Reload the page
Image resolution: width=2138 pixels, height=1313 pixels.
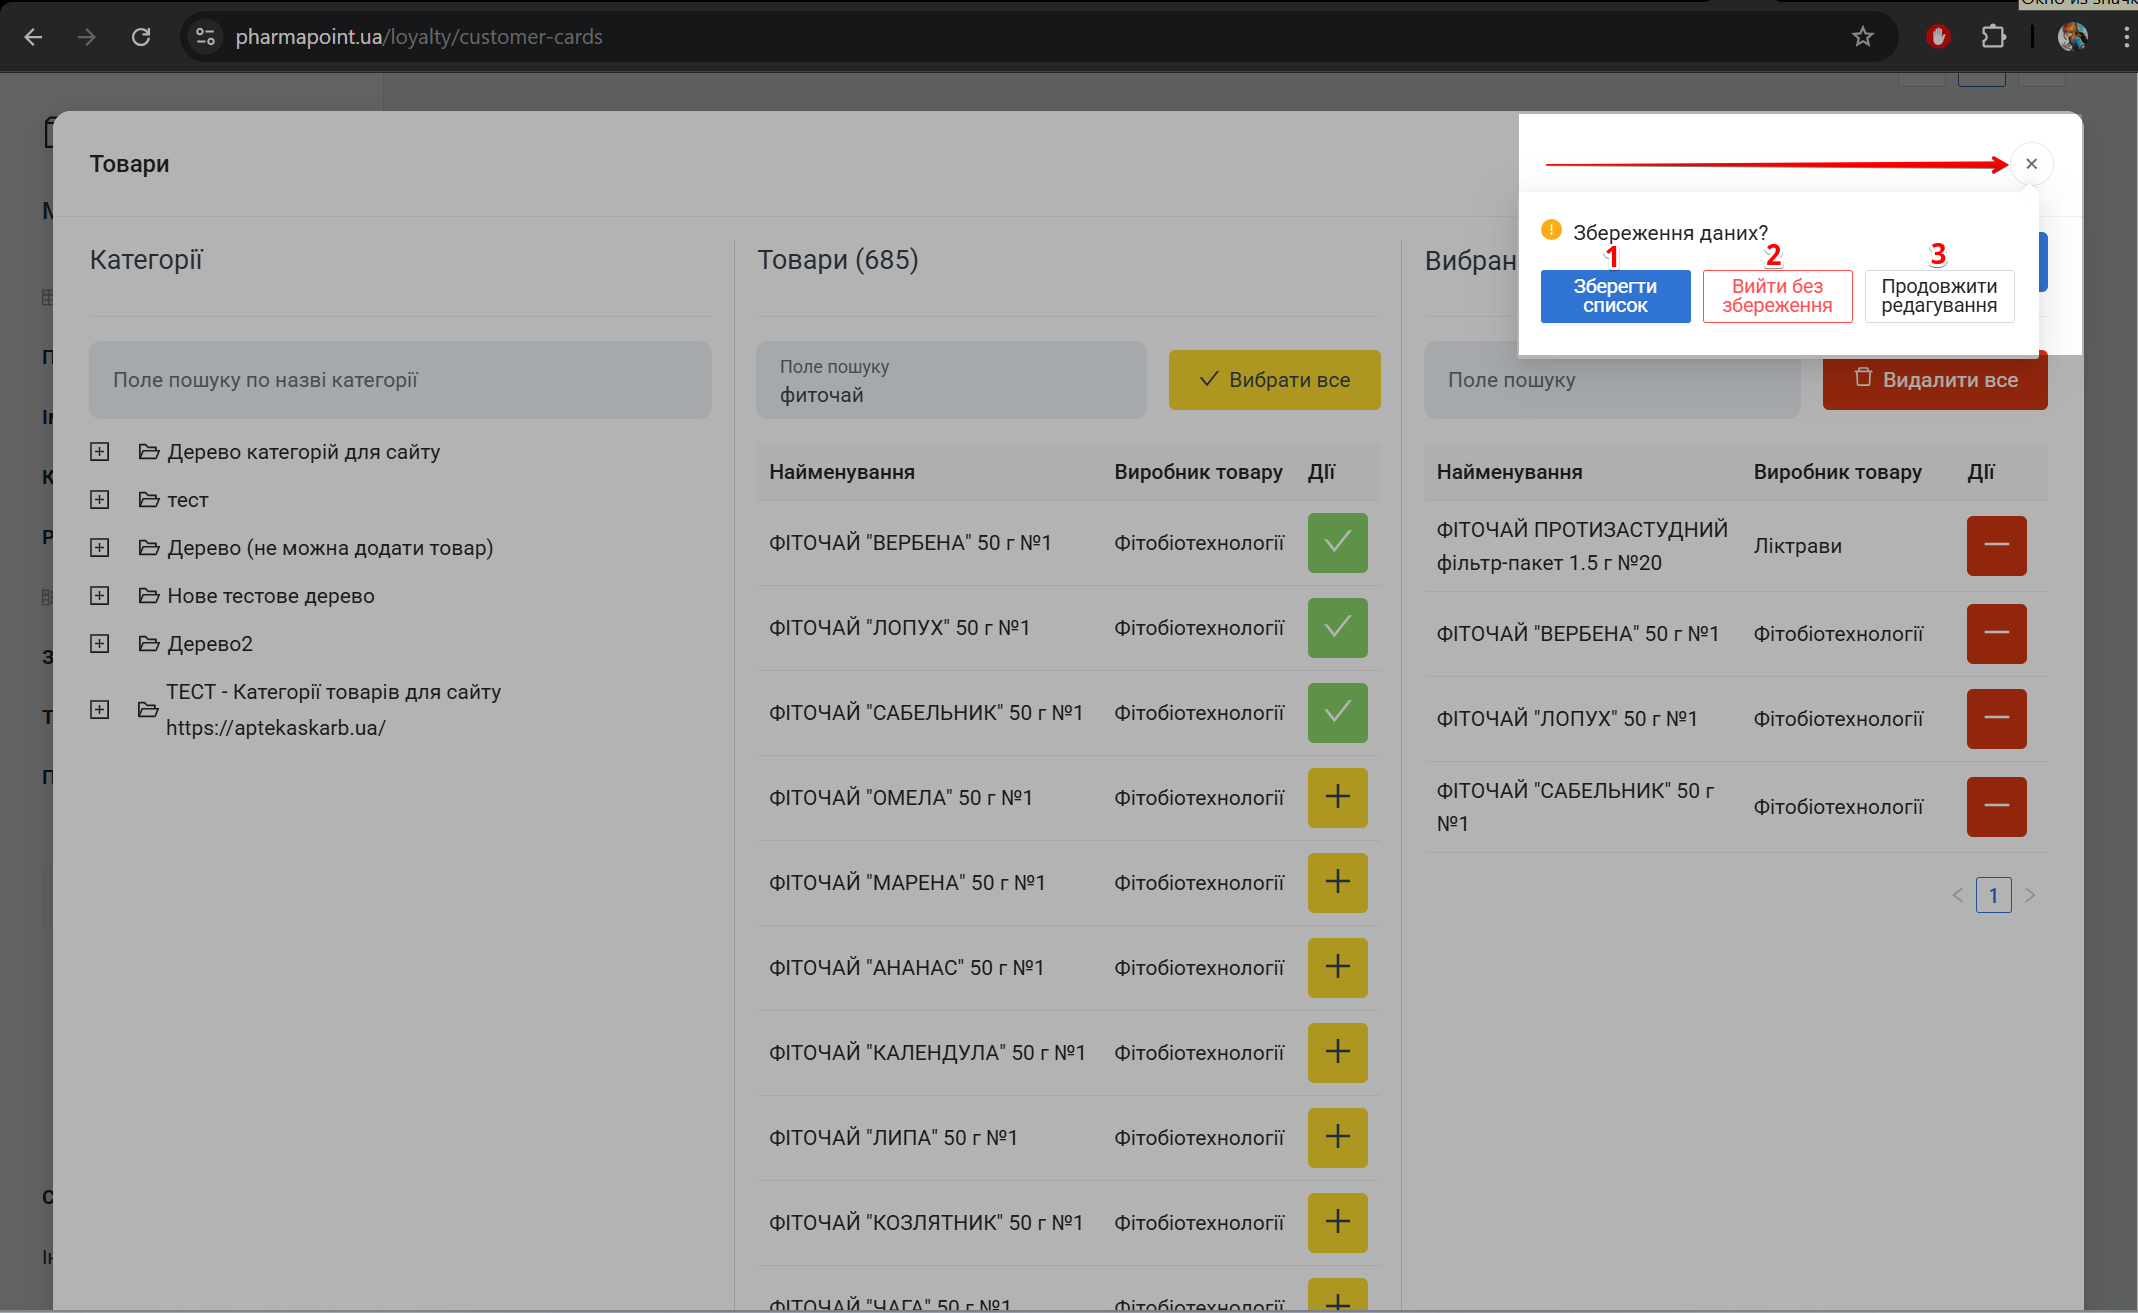tap(141, 37)
